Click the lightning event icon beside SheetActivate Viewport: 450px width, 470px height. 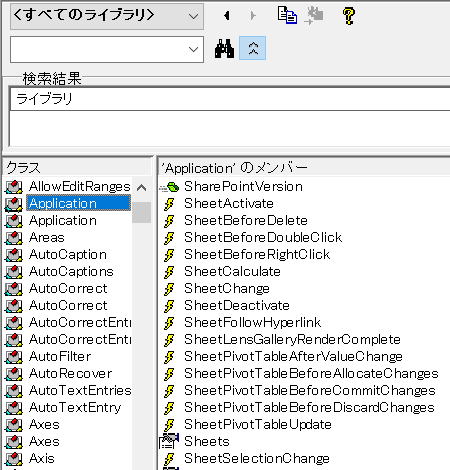click(169, 204)
